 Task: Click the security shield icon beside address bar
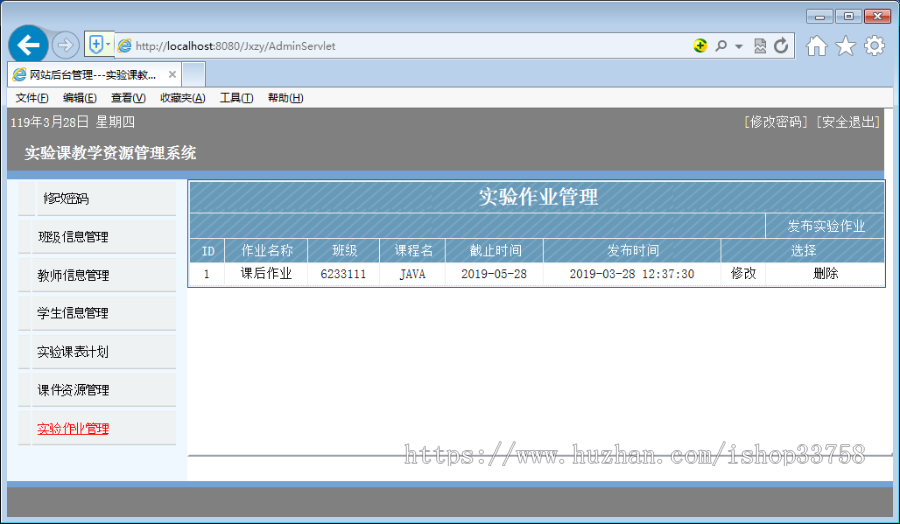pyautogui.click(x=96, y=44)
